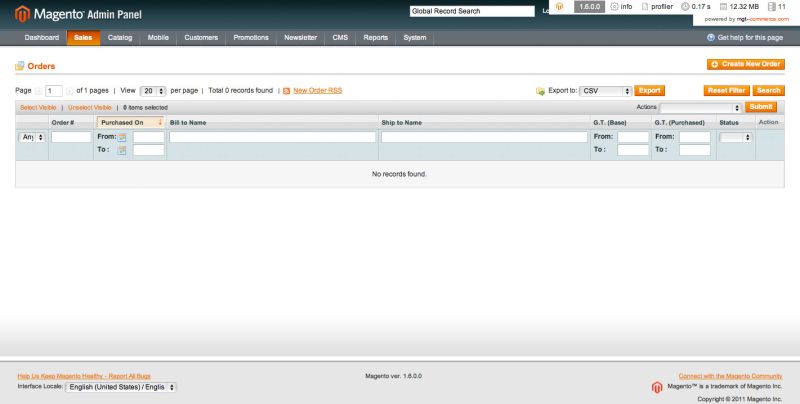Image resolution: width=800 pixels, height=404 pixels.
Task: Click the export file icon
Action: [540, 91]
